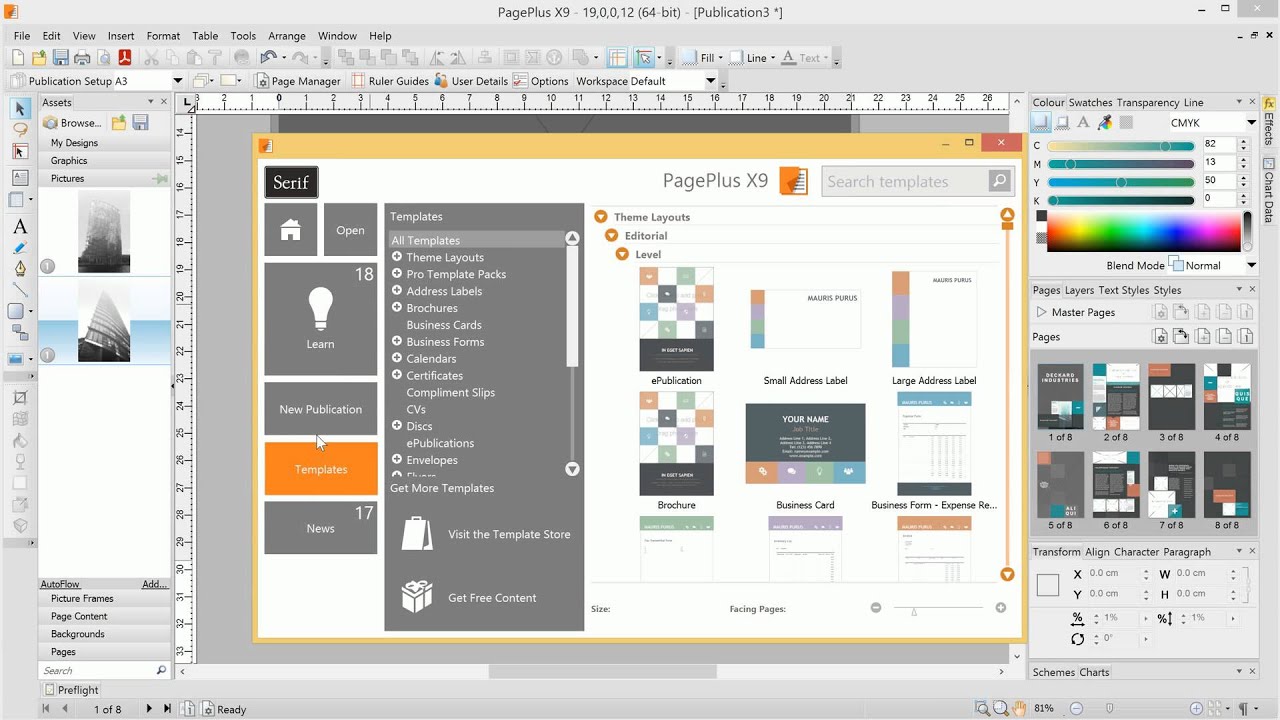Open the Options toolbar button
The height and width of the screenshot is (720, 1280).
click(x=540, y=81)
